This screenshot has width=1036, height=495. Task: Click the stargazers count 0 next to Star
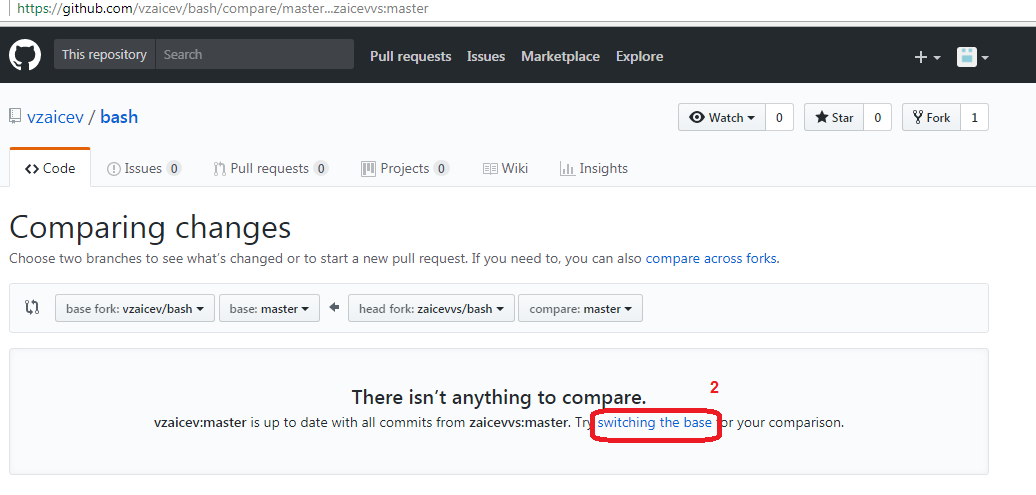[x=877, y=118]
